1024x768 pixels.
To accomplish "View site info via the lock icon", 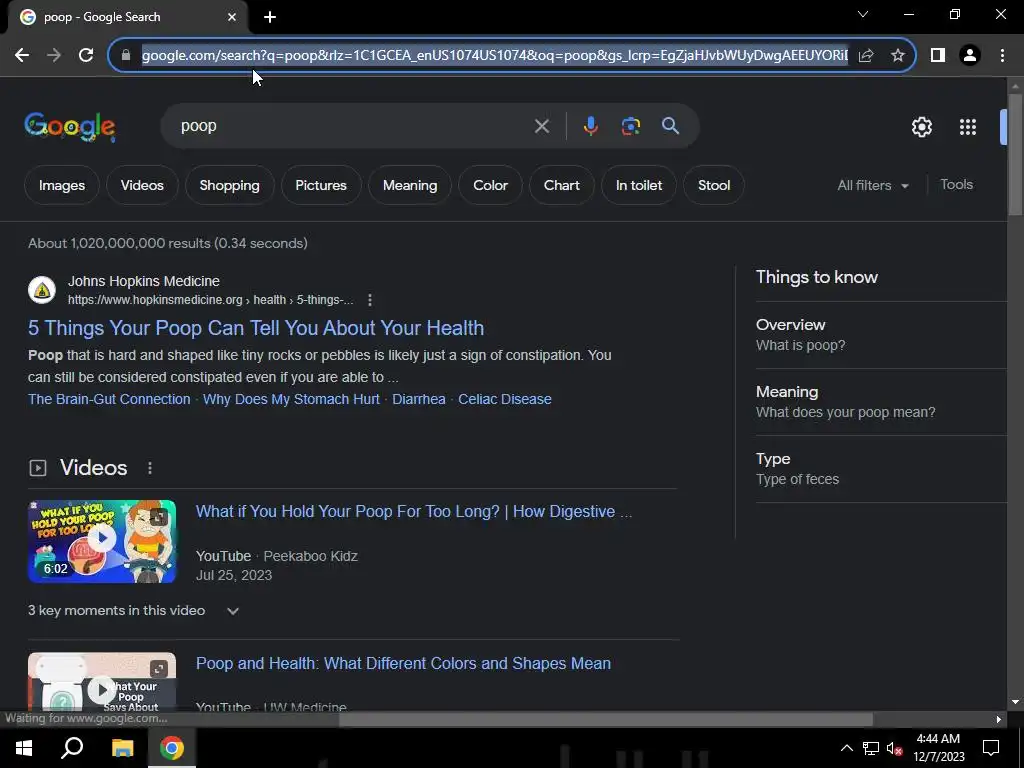I will 126,55.
